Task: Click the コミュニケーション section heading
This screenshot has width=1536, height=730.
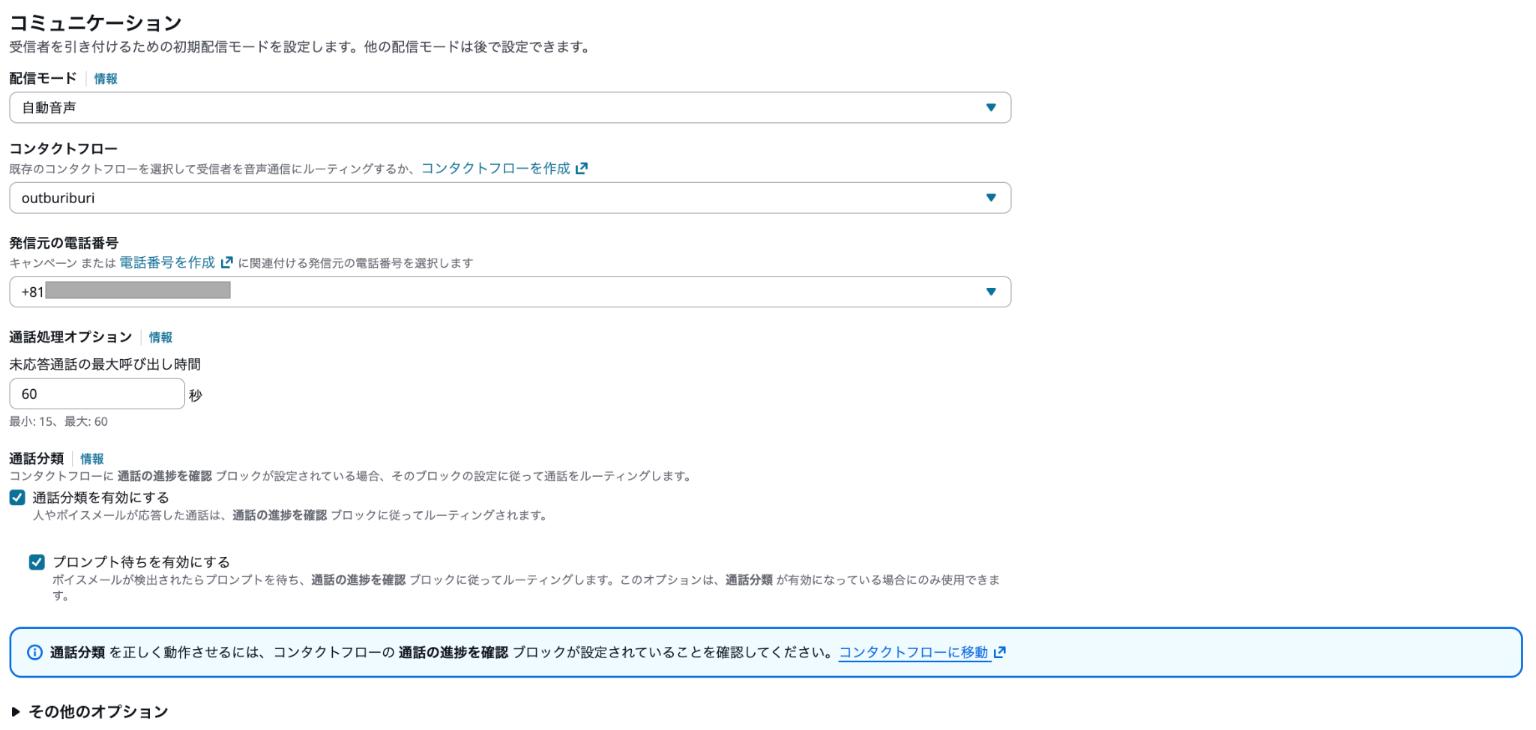Action: point(96,22)
